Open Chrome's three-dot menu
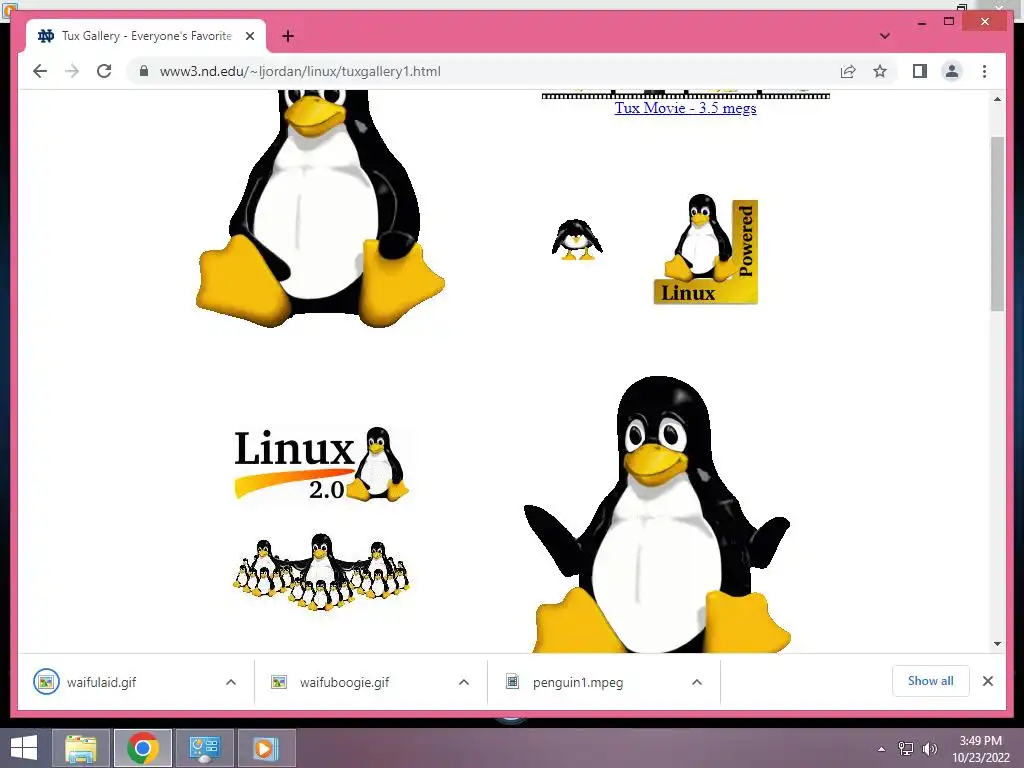Viewport: 1024px width, 768px height. tap(984, 71)
